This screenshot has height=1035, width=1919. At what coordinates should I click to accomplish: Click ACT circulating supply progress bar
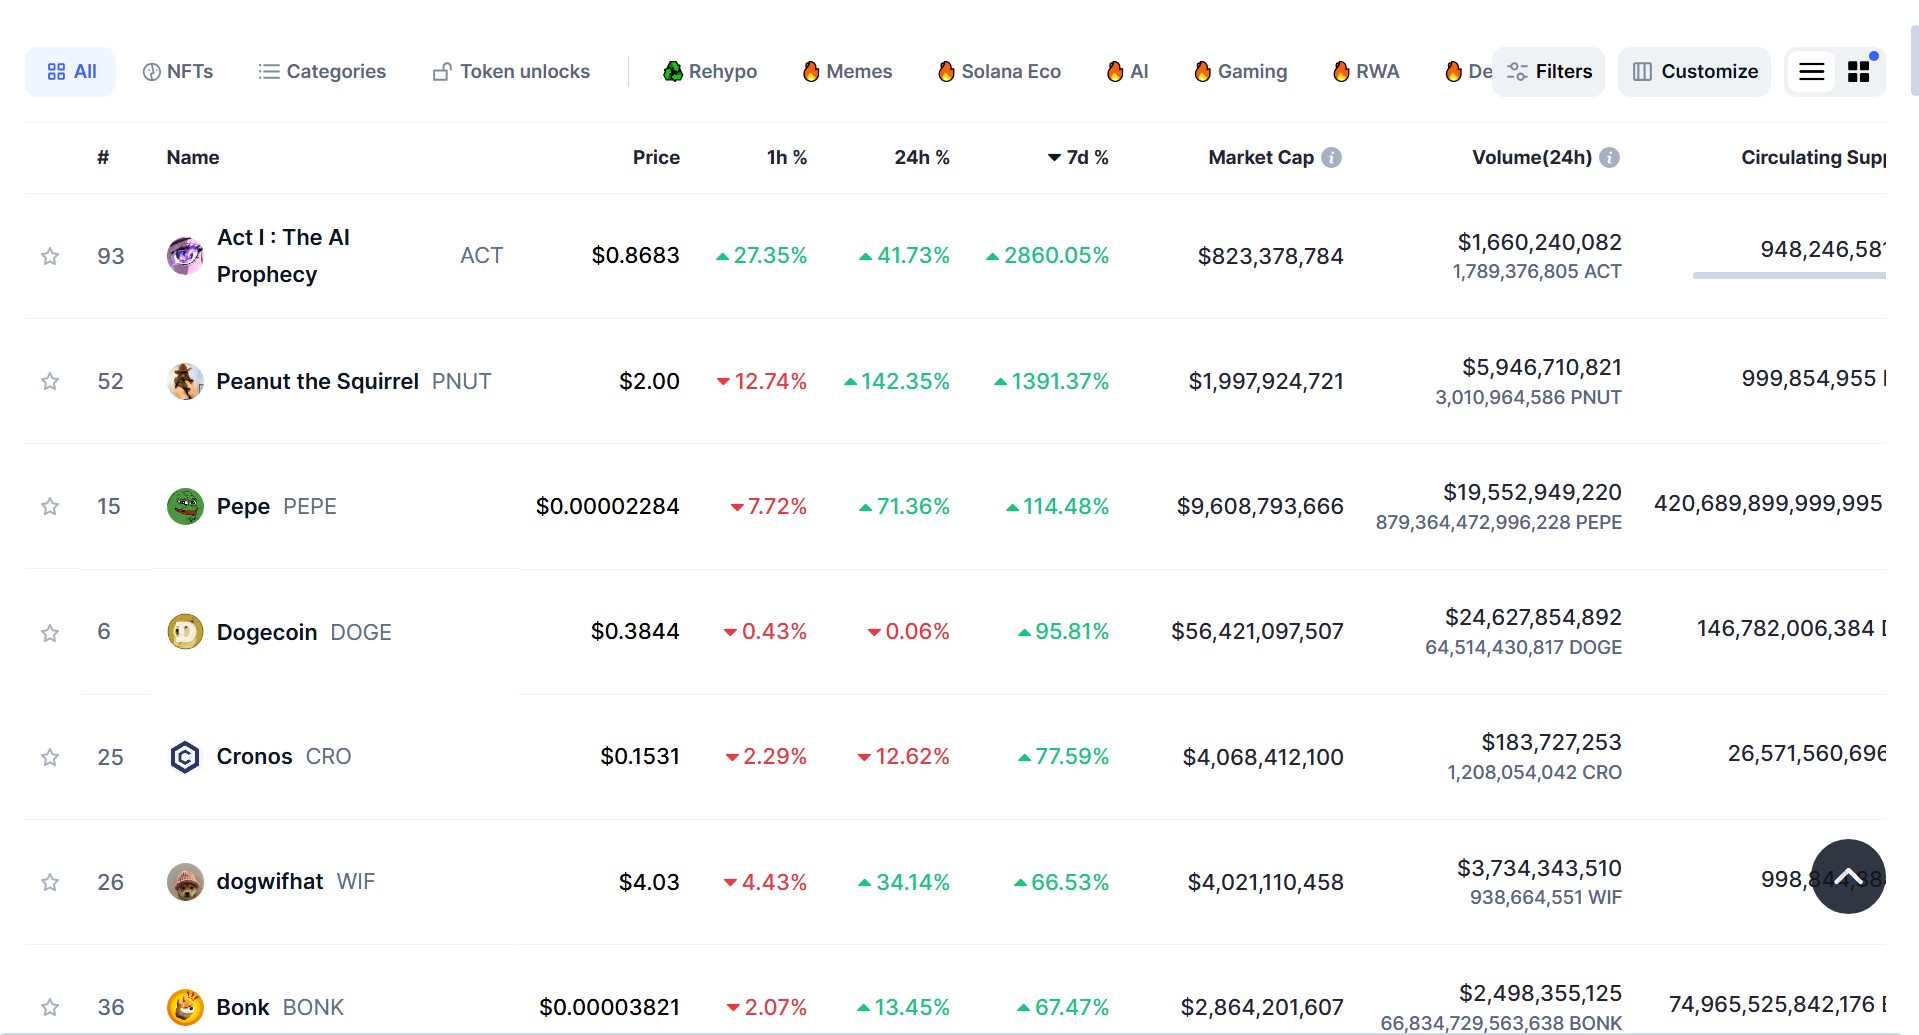(x=1788, y=275)
